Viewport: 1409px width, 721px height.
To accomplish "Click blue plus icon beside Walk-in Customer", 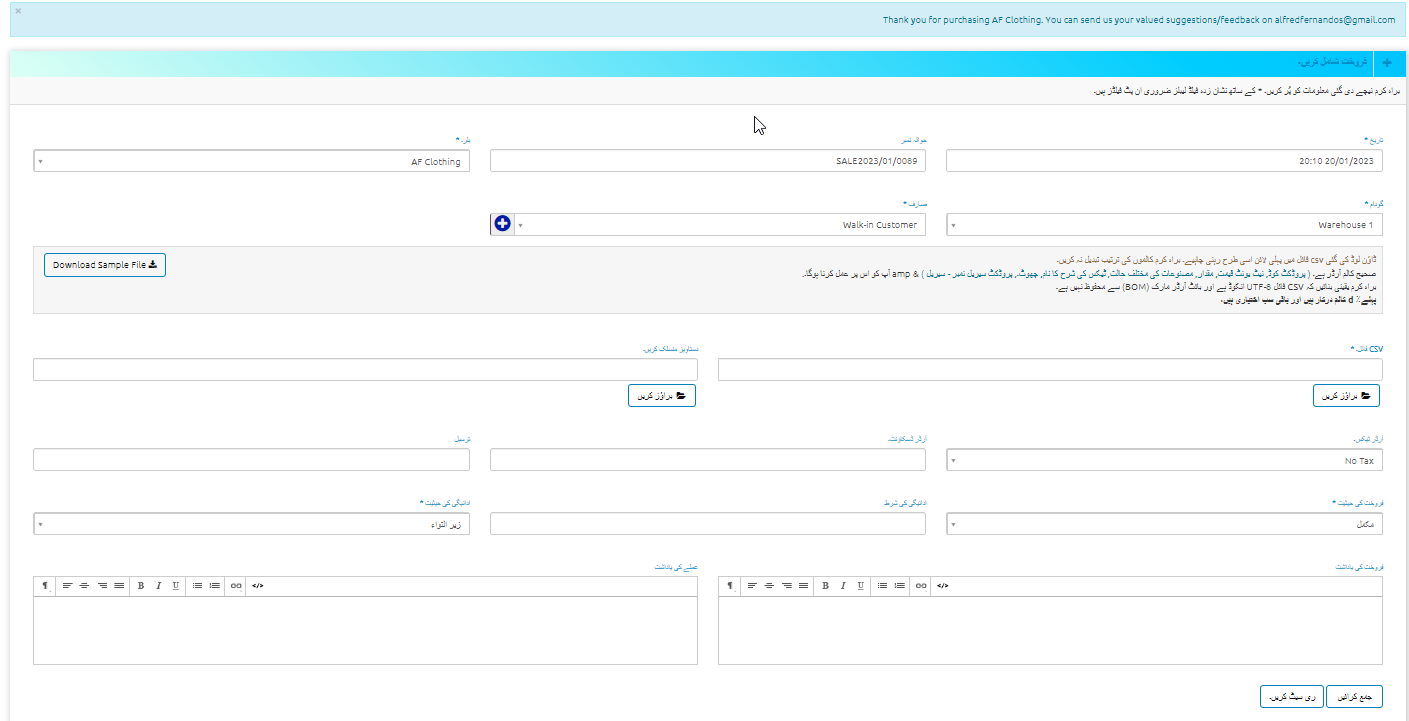I will [502, 224].
